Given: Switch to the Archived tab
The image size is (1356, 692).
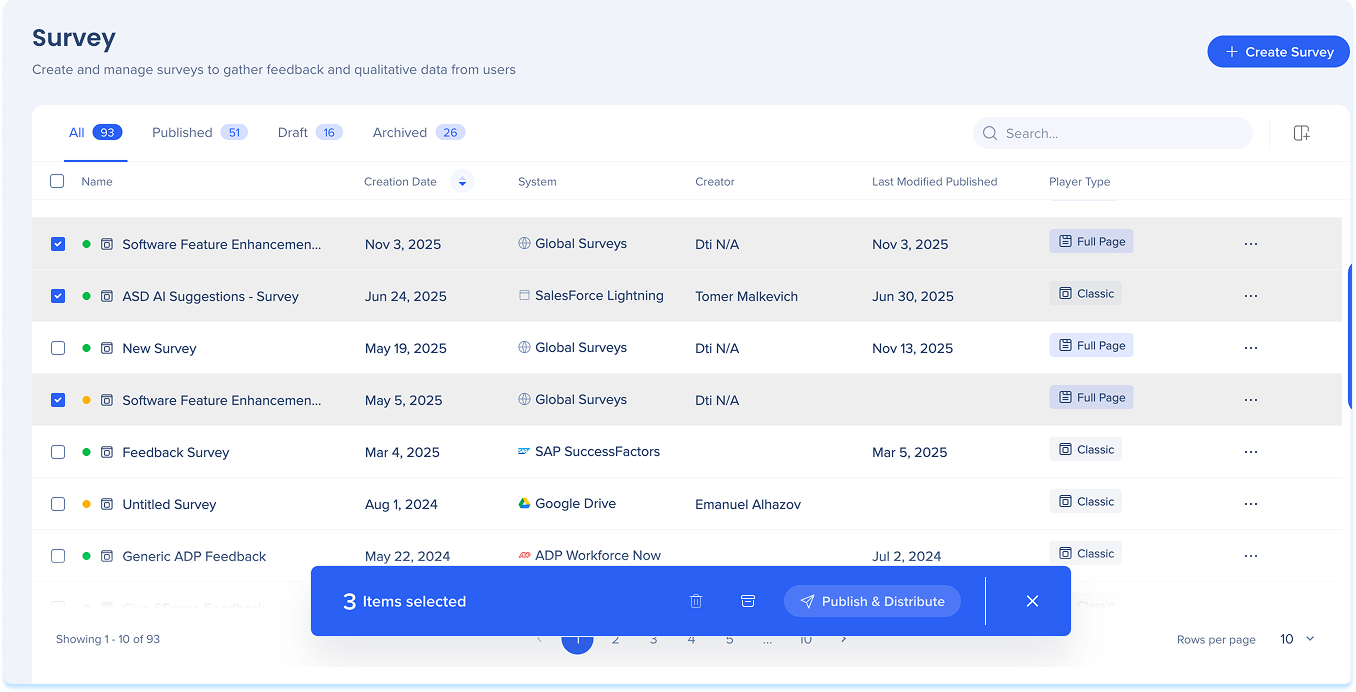Looking at the screenshot, I should click(417, 133).
